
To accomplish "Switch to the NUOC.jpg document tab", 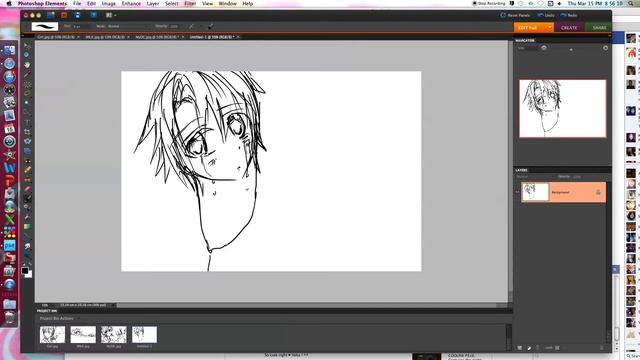I will pos(159,37).
